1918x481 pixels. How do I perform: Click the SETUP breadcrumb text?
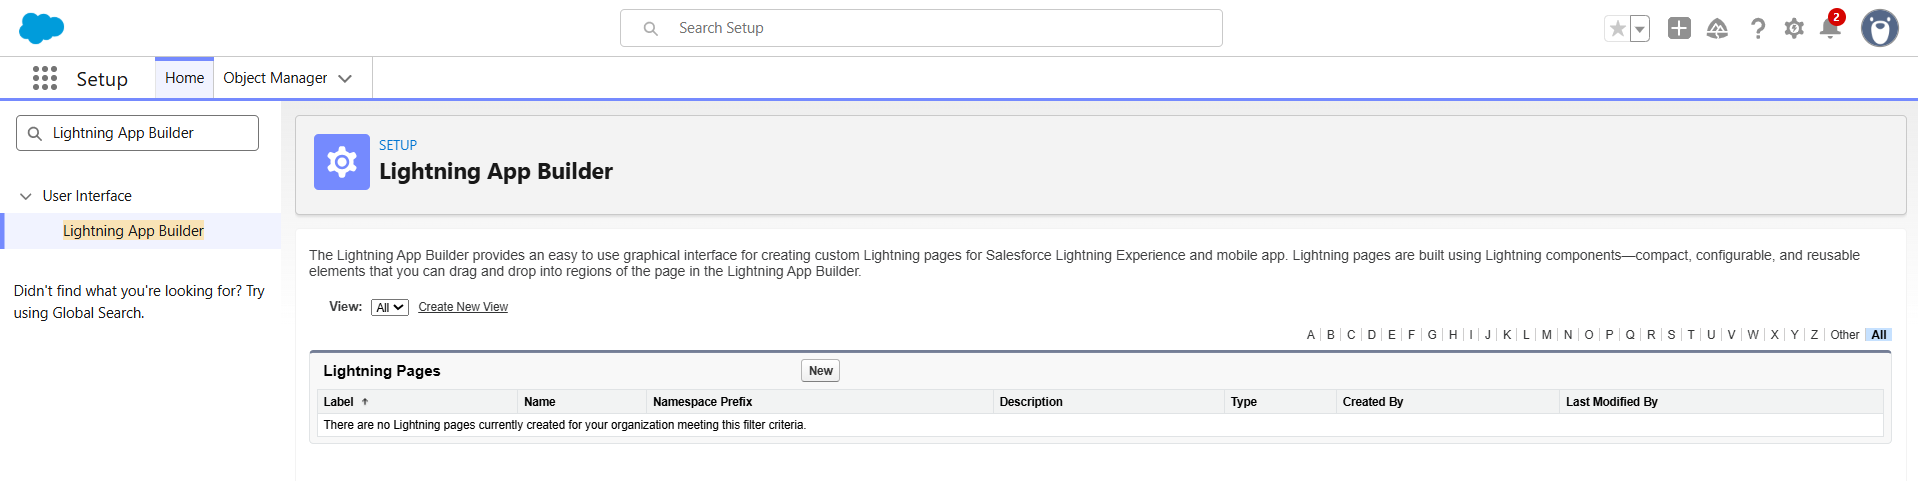[x=398, y=145]
